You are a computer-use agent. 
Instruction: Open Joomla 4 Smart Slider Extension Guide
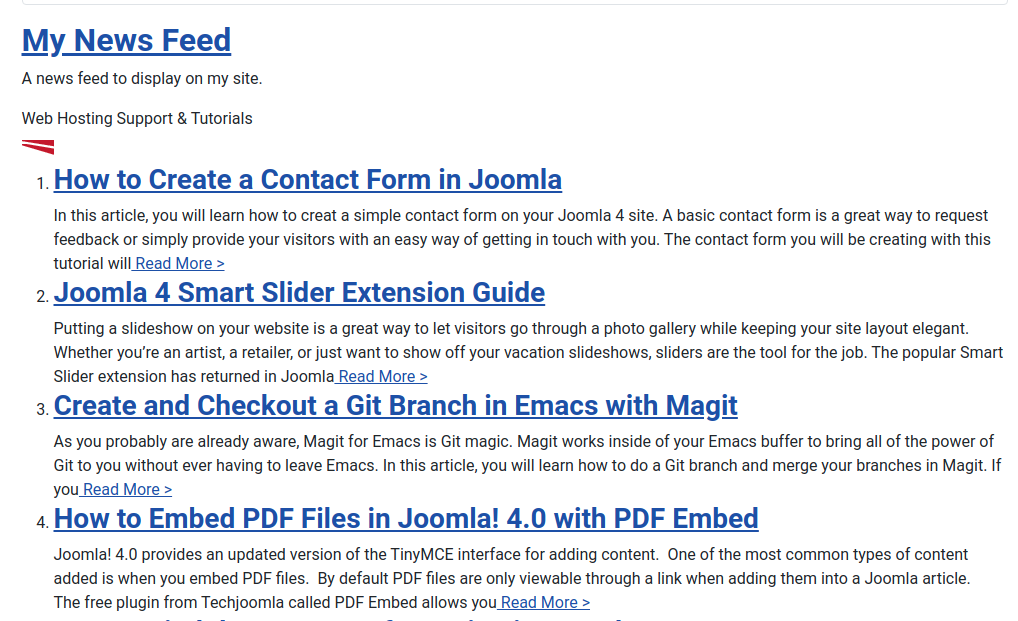click(x=299, y=293)
